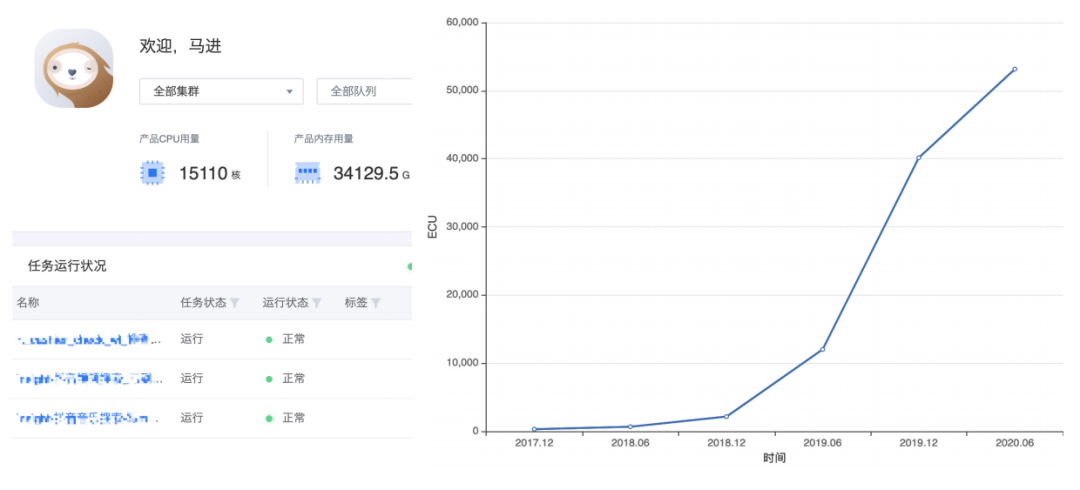The height and width of the screenshot is (490, 1080).
Task: Click the 2019.12 data point on chart
Action: [x=918, y=158]
